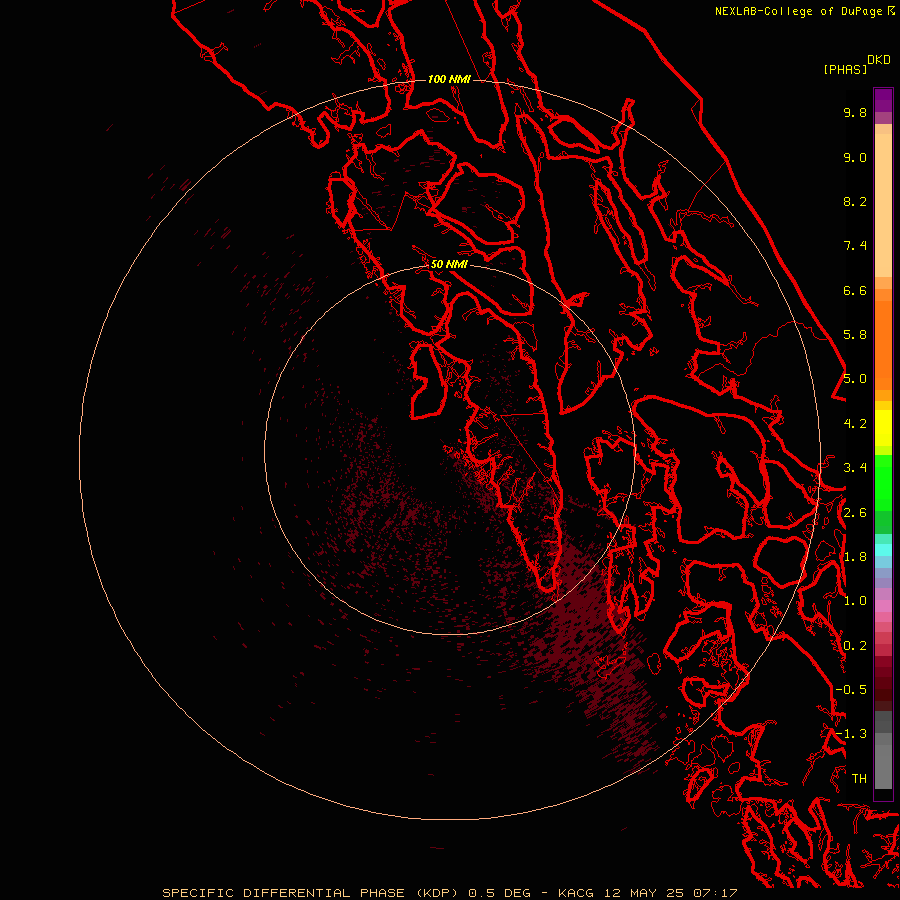The image size is (900, 900).
Task: Click the 9.8 value on color scale
Action: click(855, 112)
